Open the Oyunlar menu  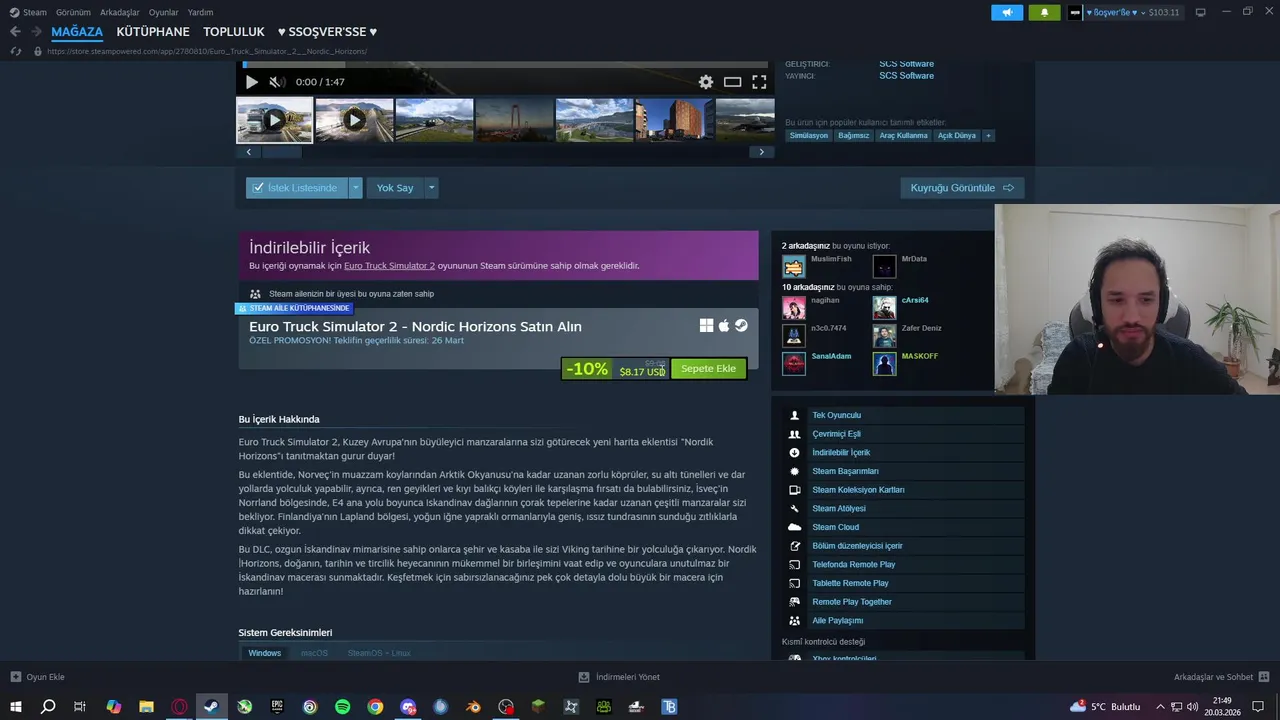(x=163, y=12)
